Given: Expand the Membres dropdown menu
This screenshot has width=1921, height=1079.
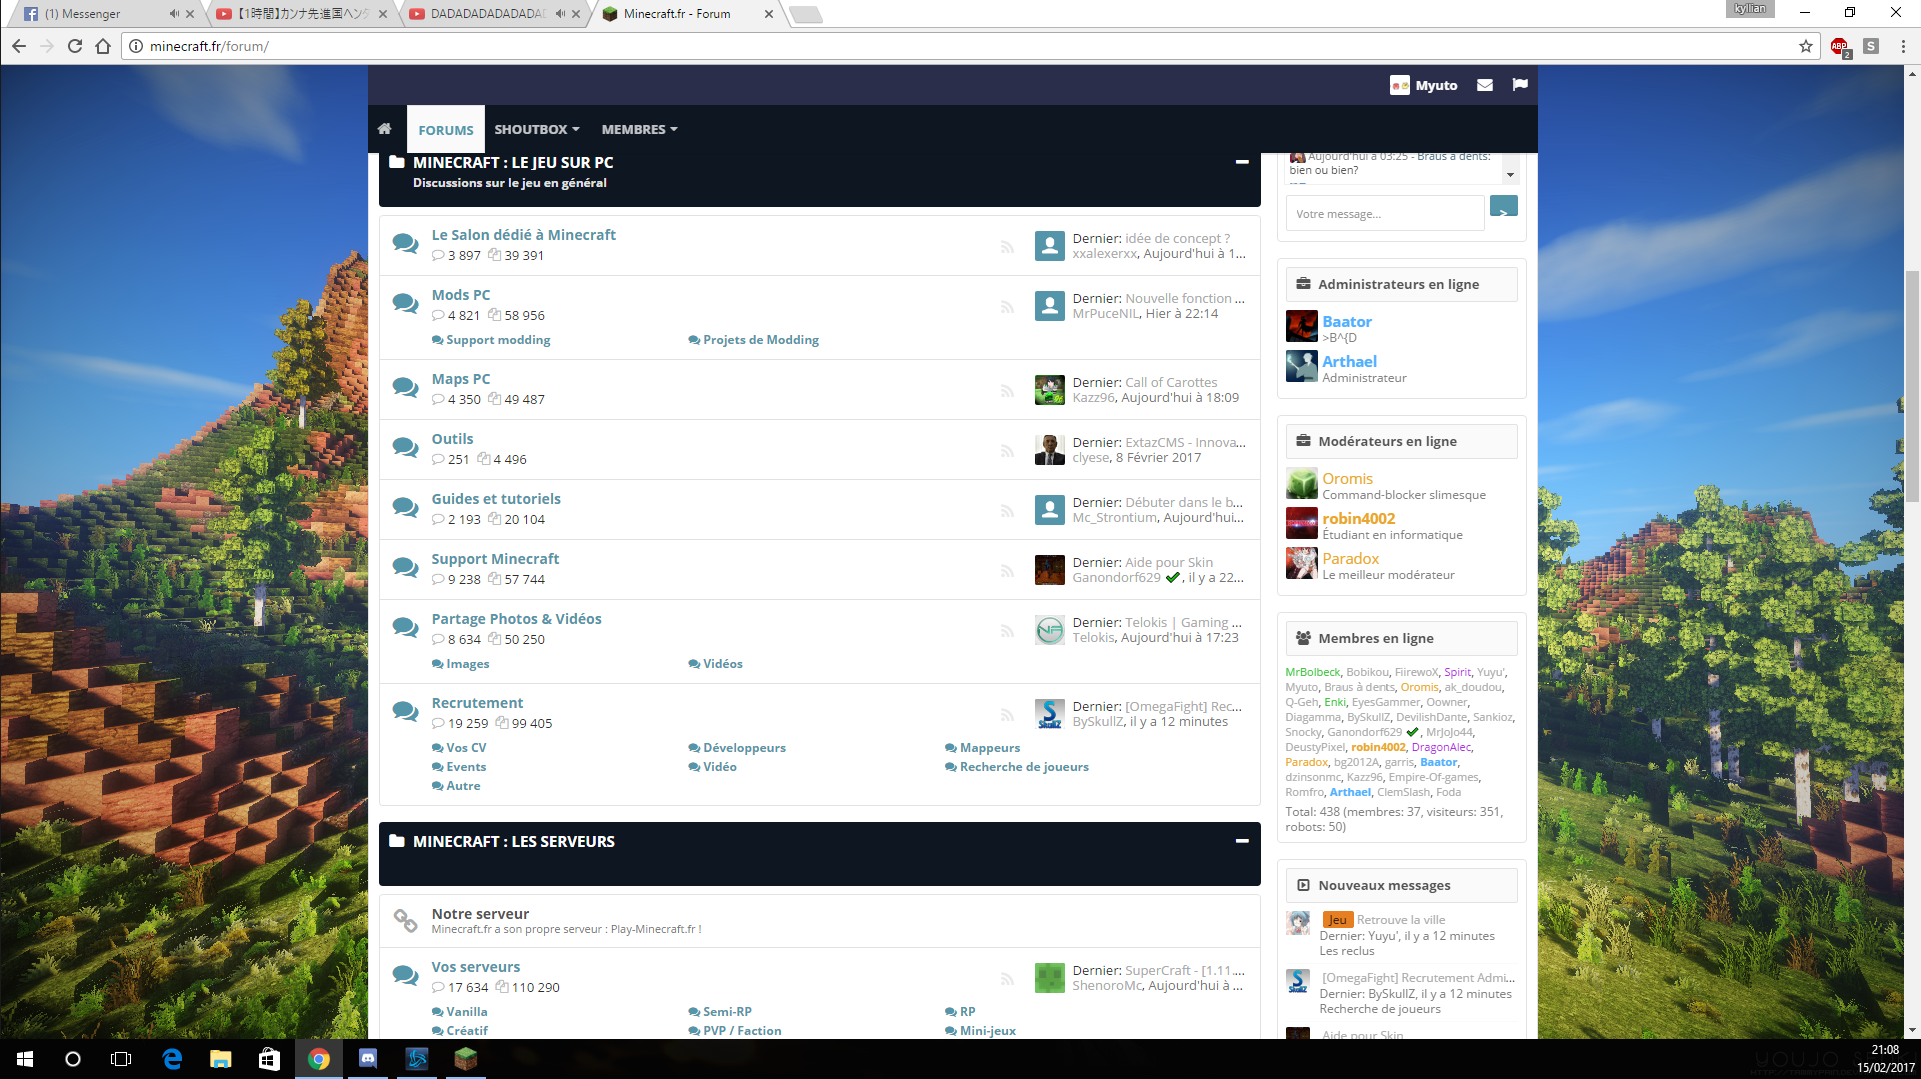Looking at the screenshot, I should point(639,129).
